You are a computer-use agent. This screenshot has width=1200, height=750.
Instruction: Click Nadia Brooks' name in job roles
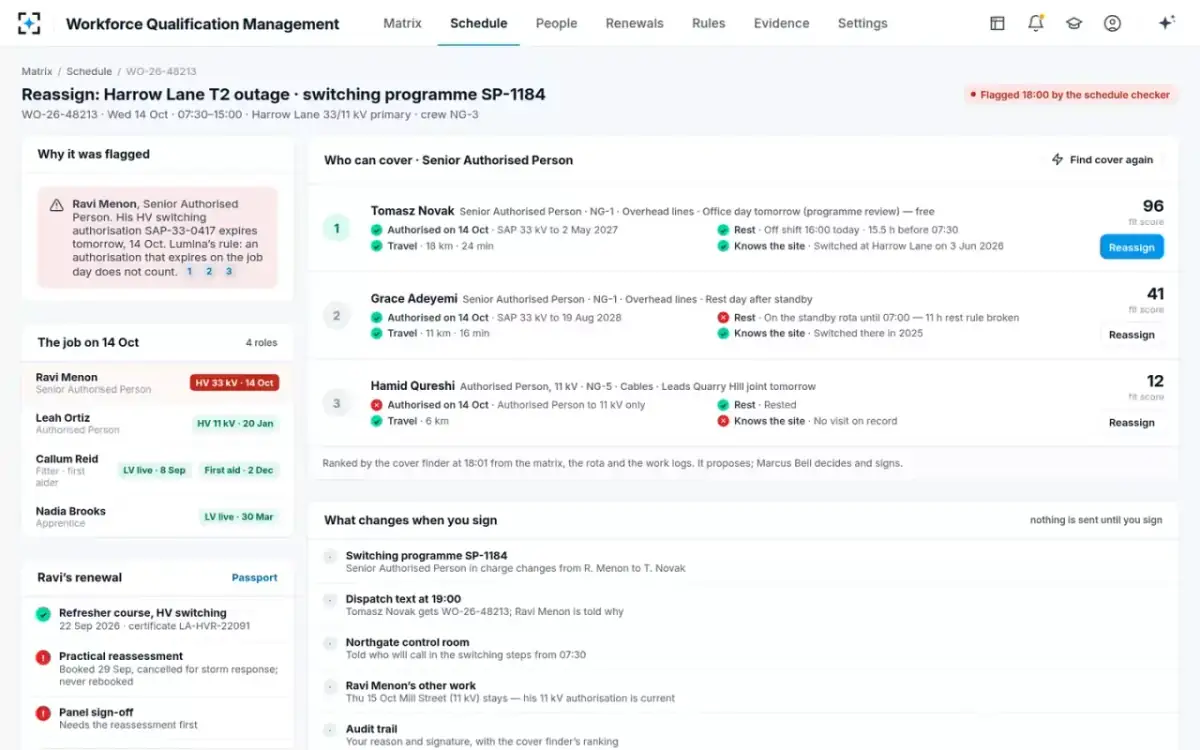point(70,511)
